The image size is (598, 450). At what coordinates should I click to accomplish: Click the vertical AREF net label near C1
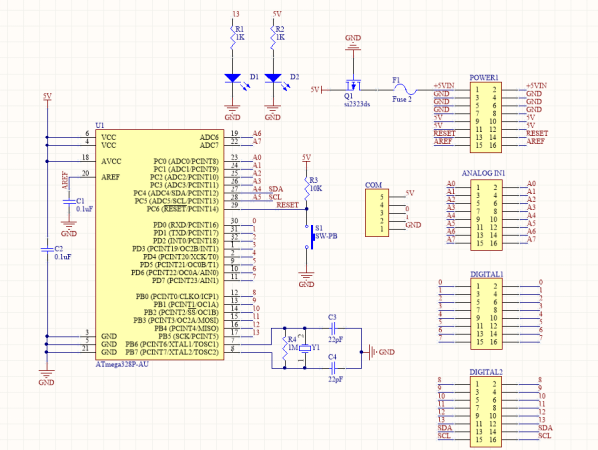tap(65, 180)
